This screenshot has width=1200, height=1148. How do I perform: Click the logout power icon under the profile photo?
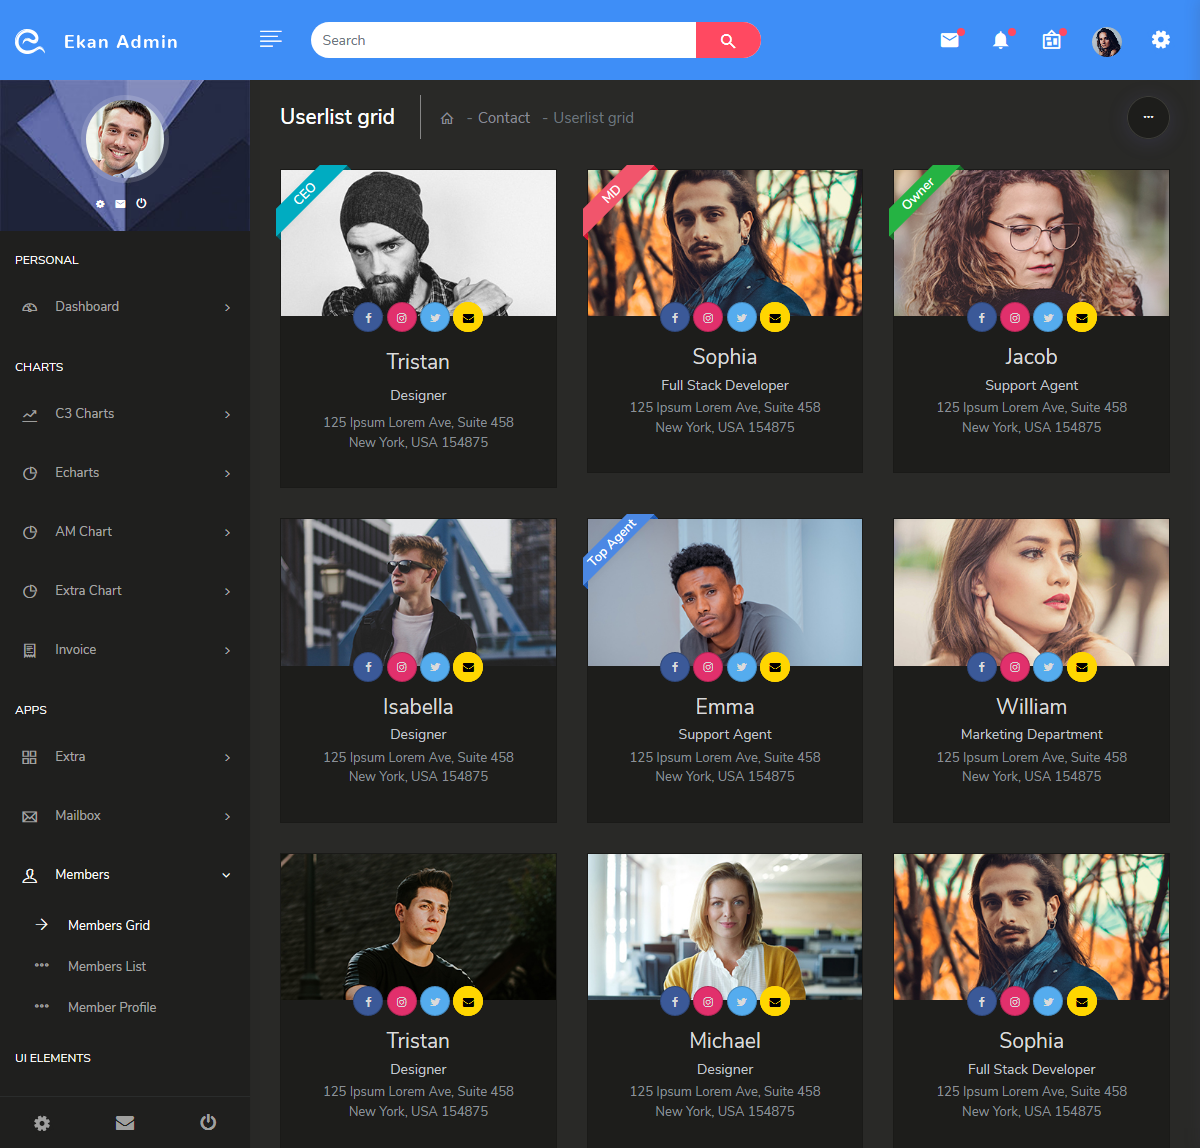point(141,203)
